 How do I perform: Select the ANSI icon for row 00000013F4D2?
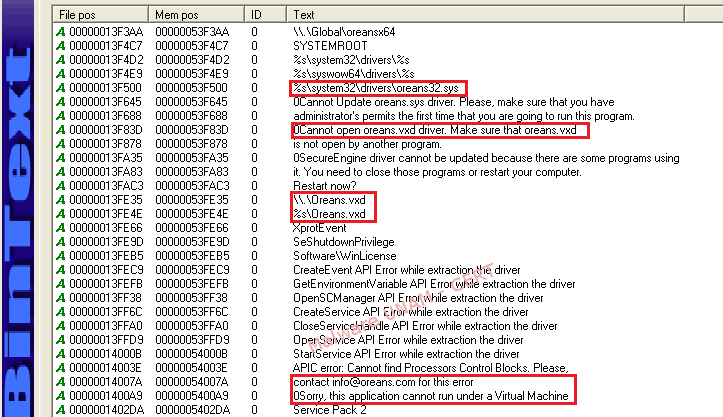click(60, 60)
